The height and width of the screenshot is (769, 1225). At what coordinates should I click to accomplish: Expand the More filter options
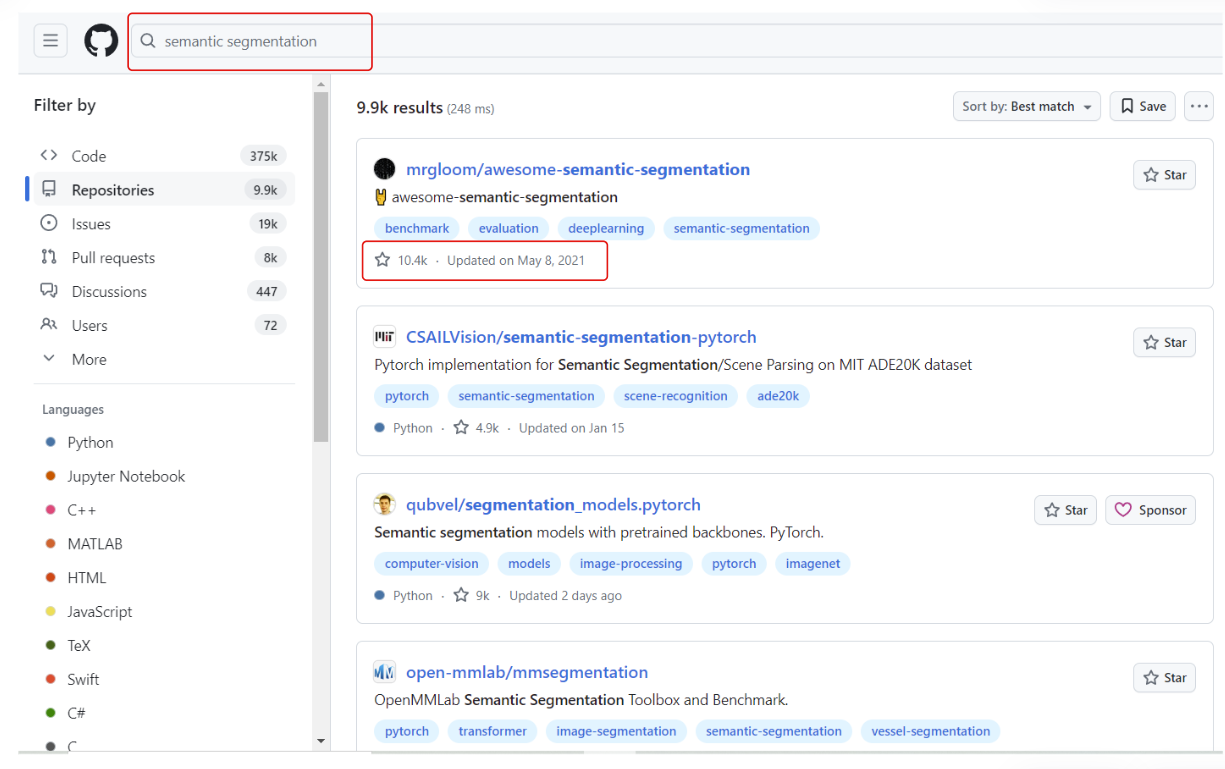[161, 359]
